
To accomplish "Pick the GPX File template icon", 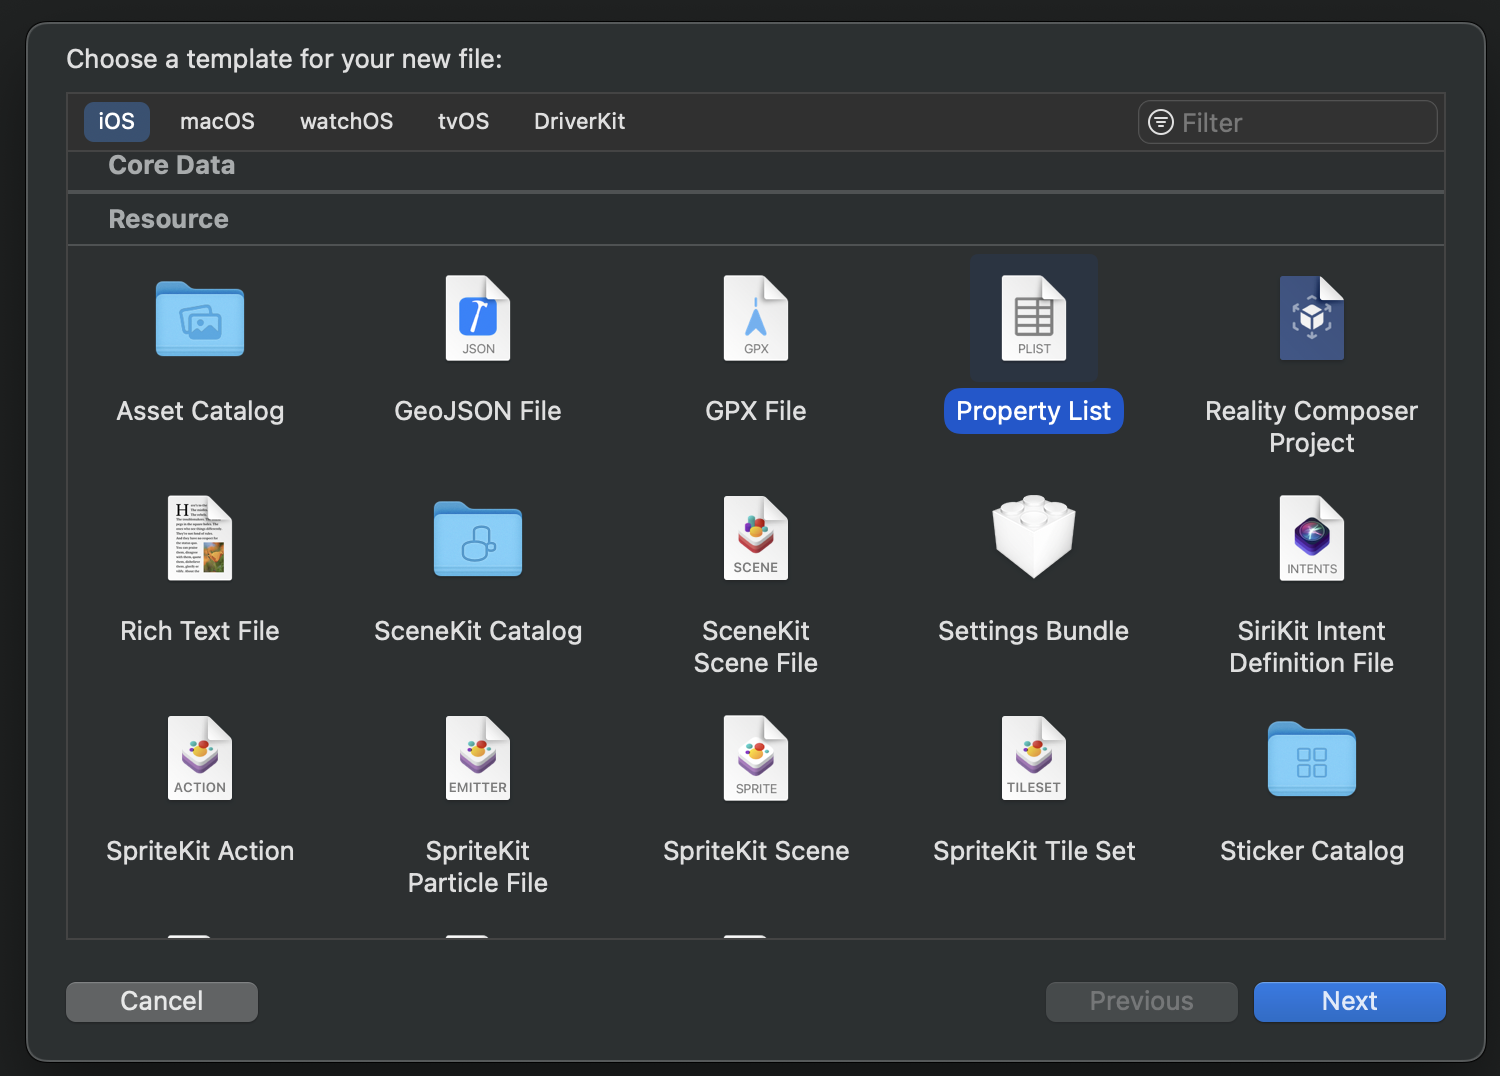I will click(756, 318).
